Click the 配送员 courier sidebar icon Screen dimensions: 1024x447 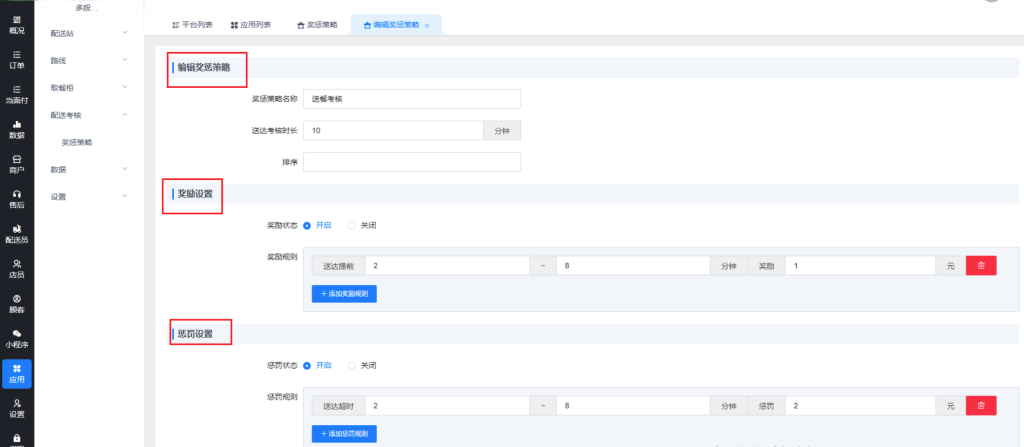pyautogui.click(x=16, y=234)
